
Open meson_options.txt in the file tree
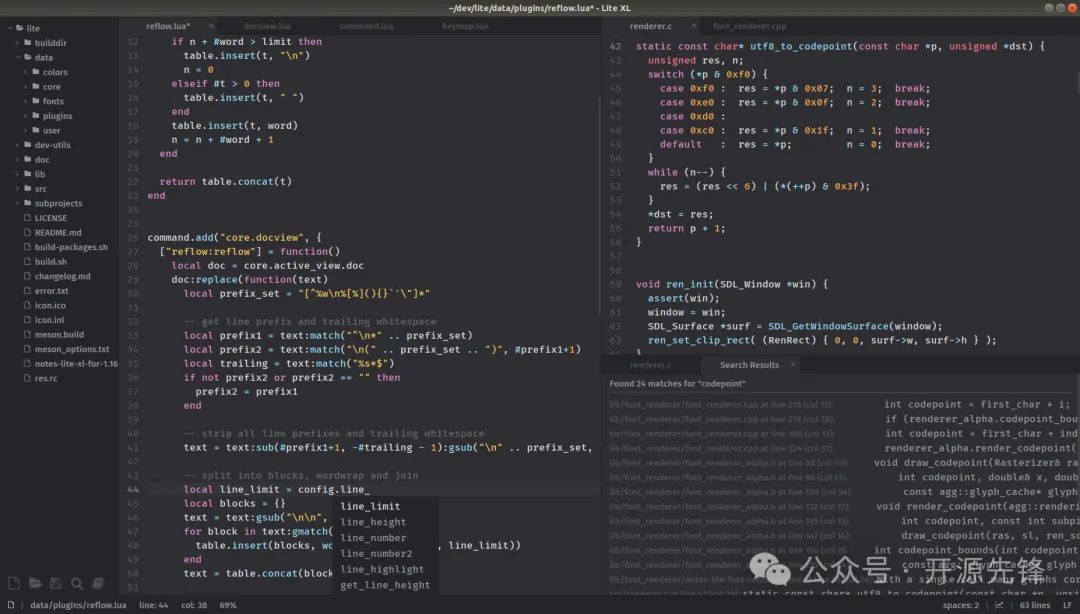pos(72,349)
